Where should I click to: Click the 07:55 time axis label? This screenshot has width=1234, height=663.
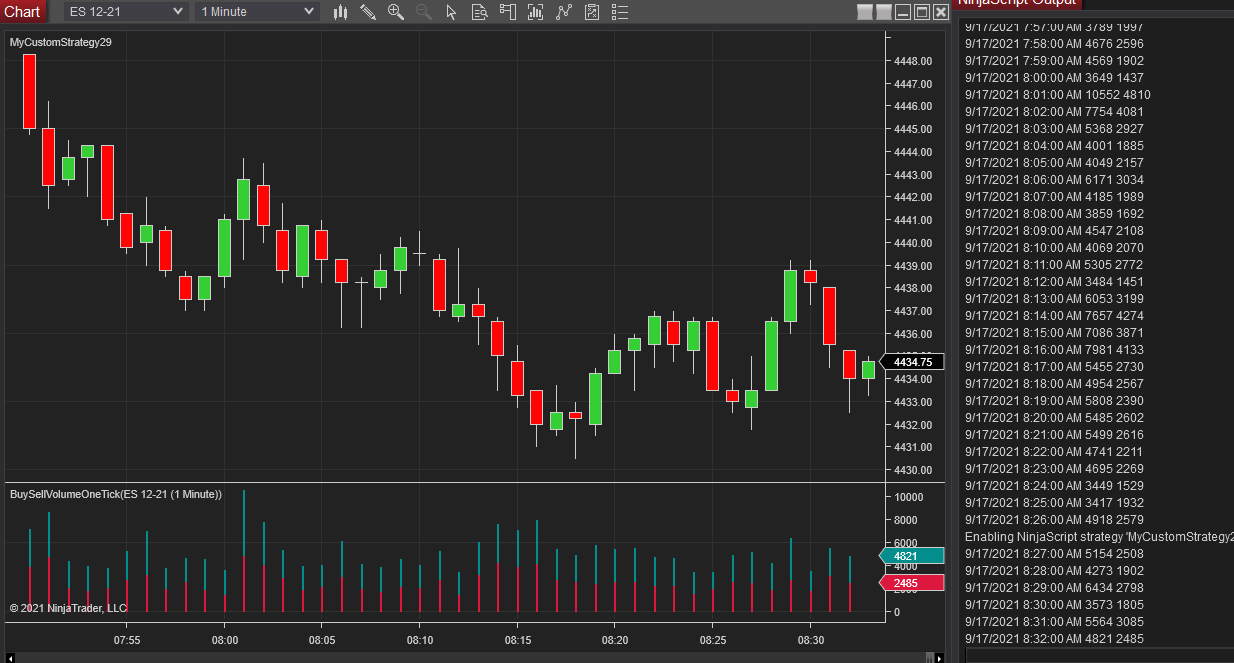pyautogui.click(x=127, y=639)
